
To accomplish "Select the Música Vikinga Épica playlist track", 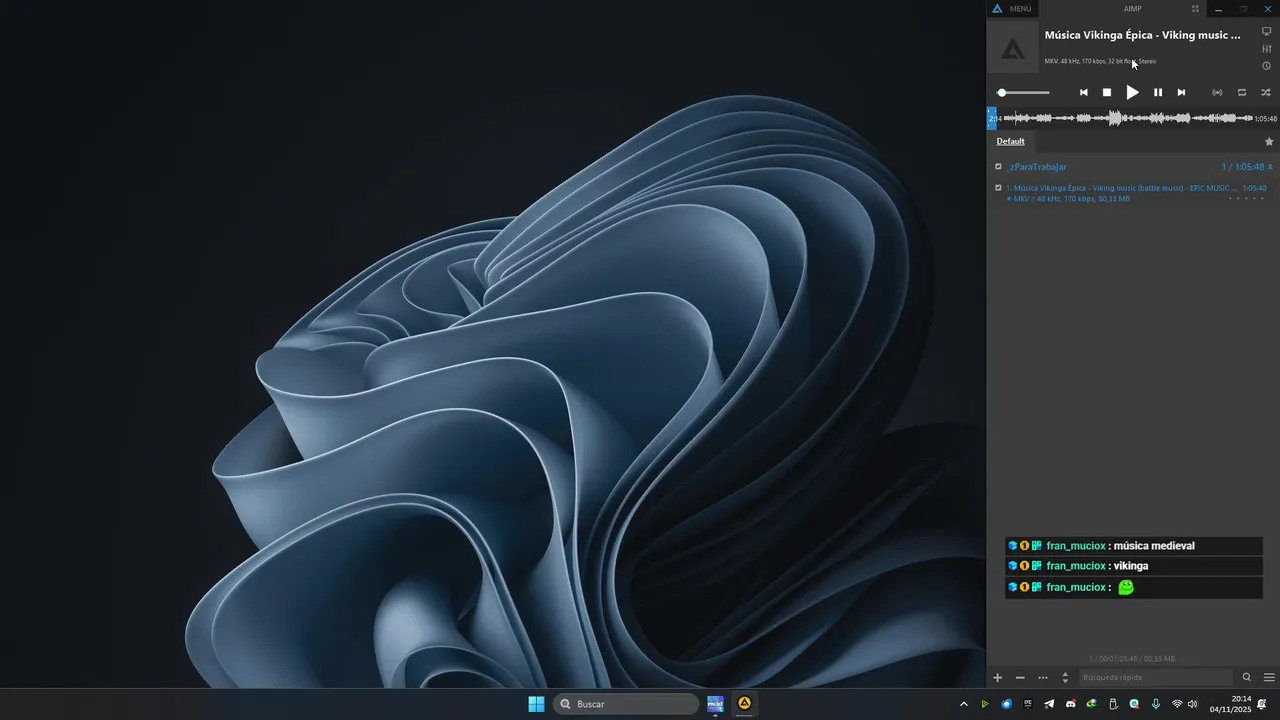I will coord(1133,193).
